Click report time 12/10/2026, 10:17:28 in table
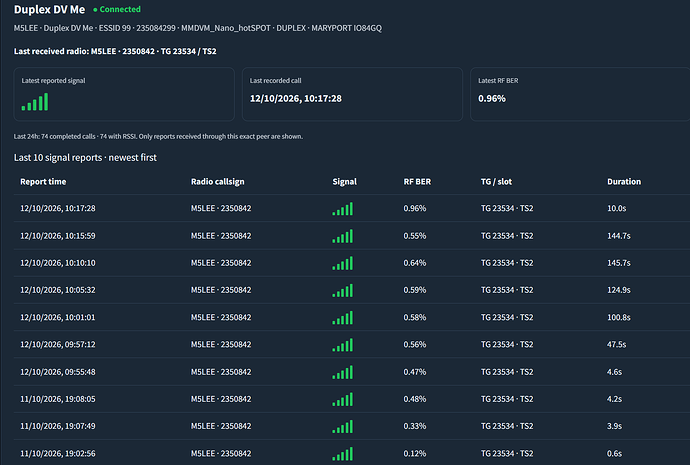The width and height of the screenshot is (690, 465). [x=58, y=209]
